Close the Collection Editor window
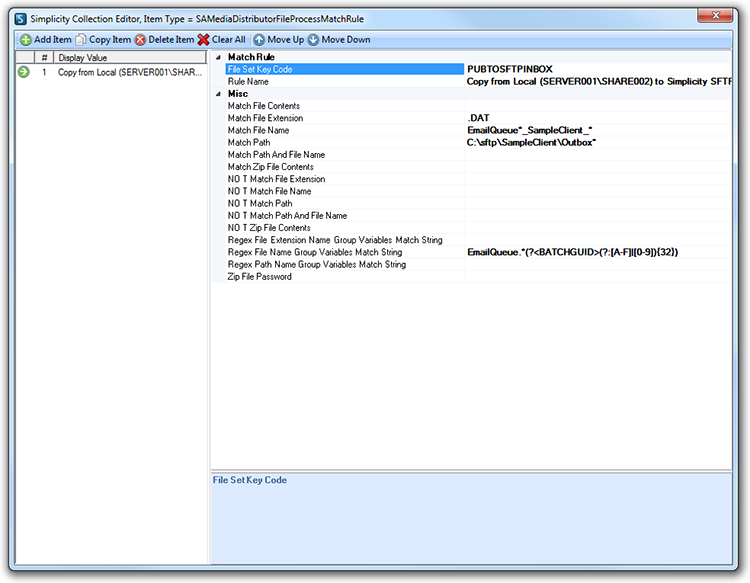This screenshot has width=750, height=583. pyautogui.click(x=715, y=16)
